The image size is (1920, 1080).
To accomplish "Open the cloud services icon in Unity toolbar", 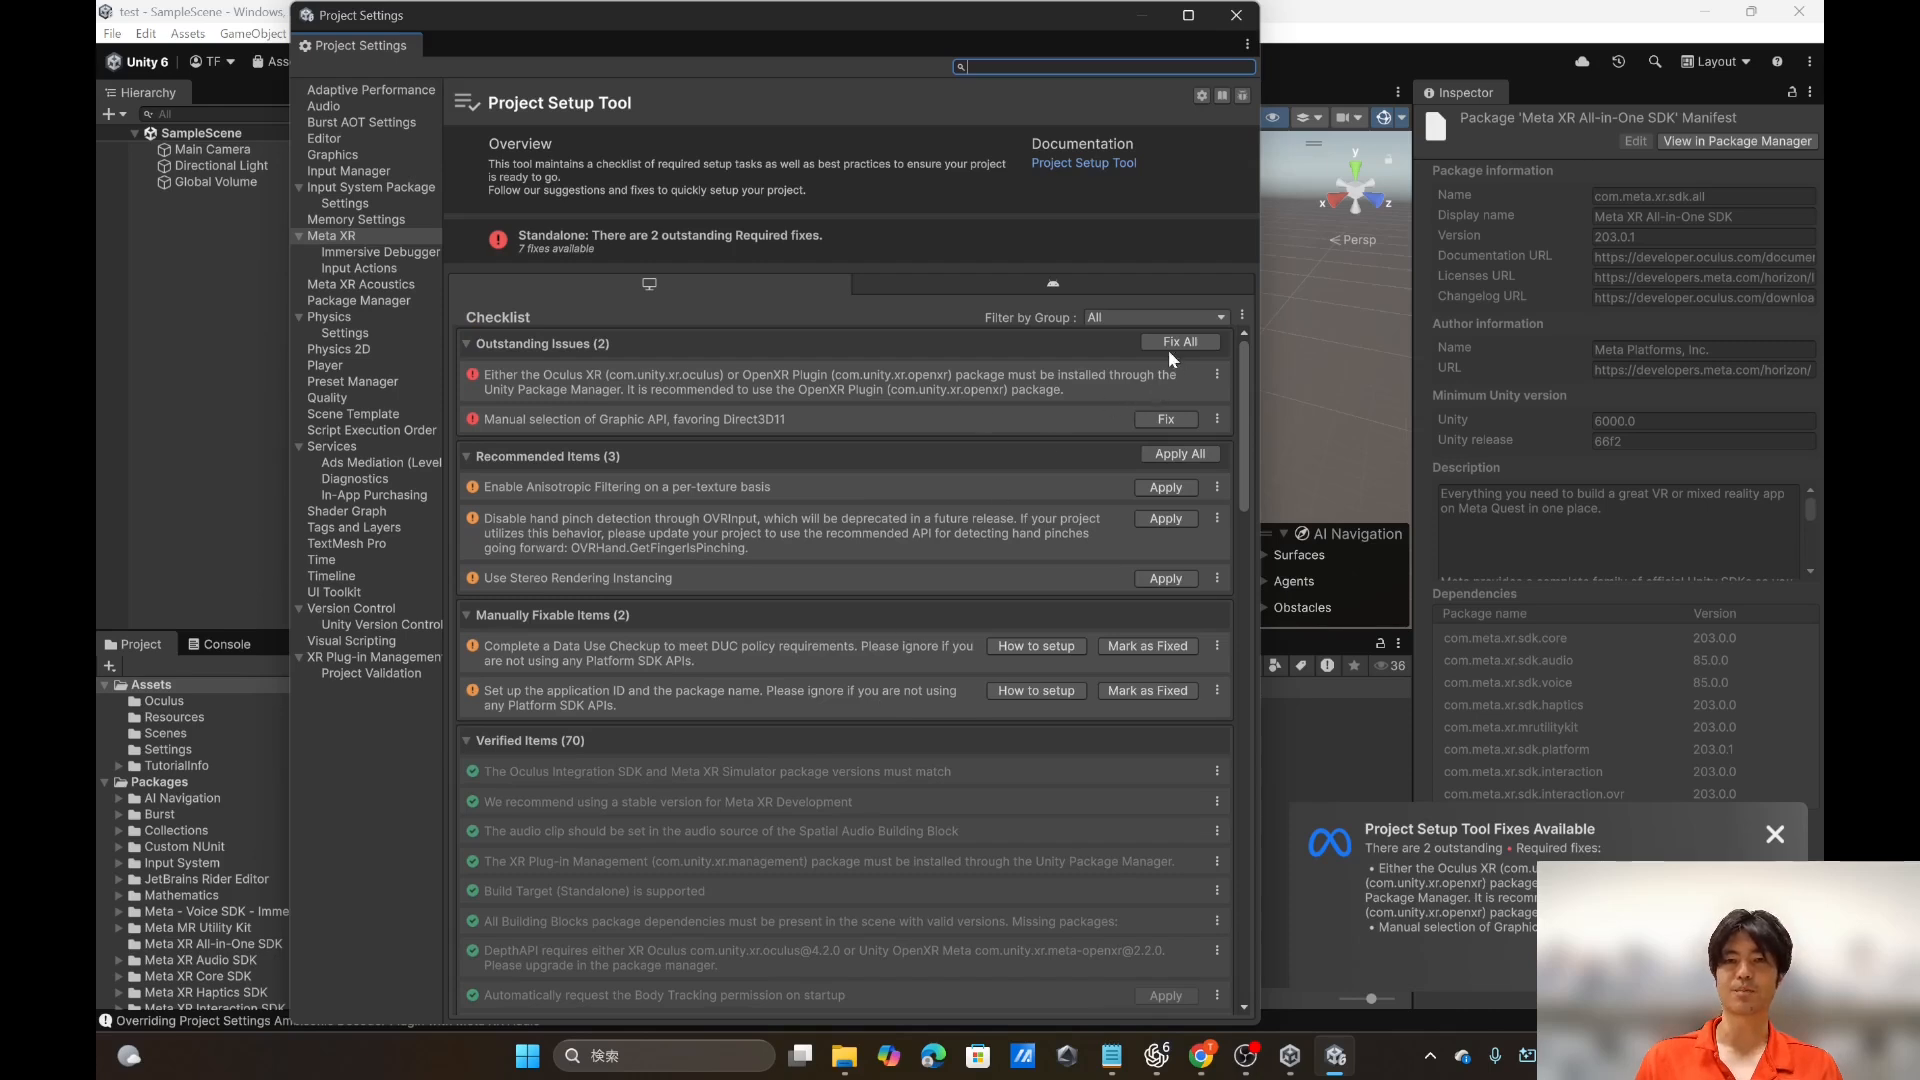I will click(x=1582, y=62).
